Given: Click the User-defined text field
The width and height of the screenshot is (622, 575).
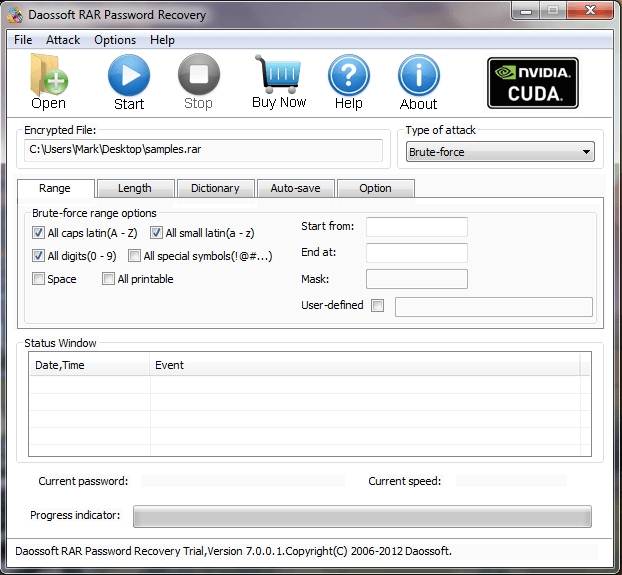Looking at the screenshot, I should (x=494, y=307).
